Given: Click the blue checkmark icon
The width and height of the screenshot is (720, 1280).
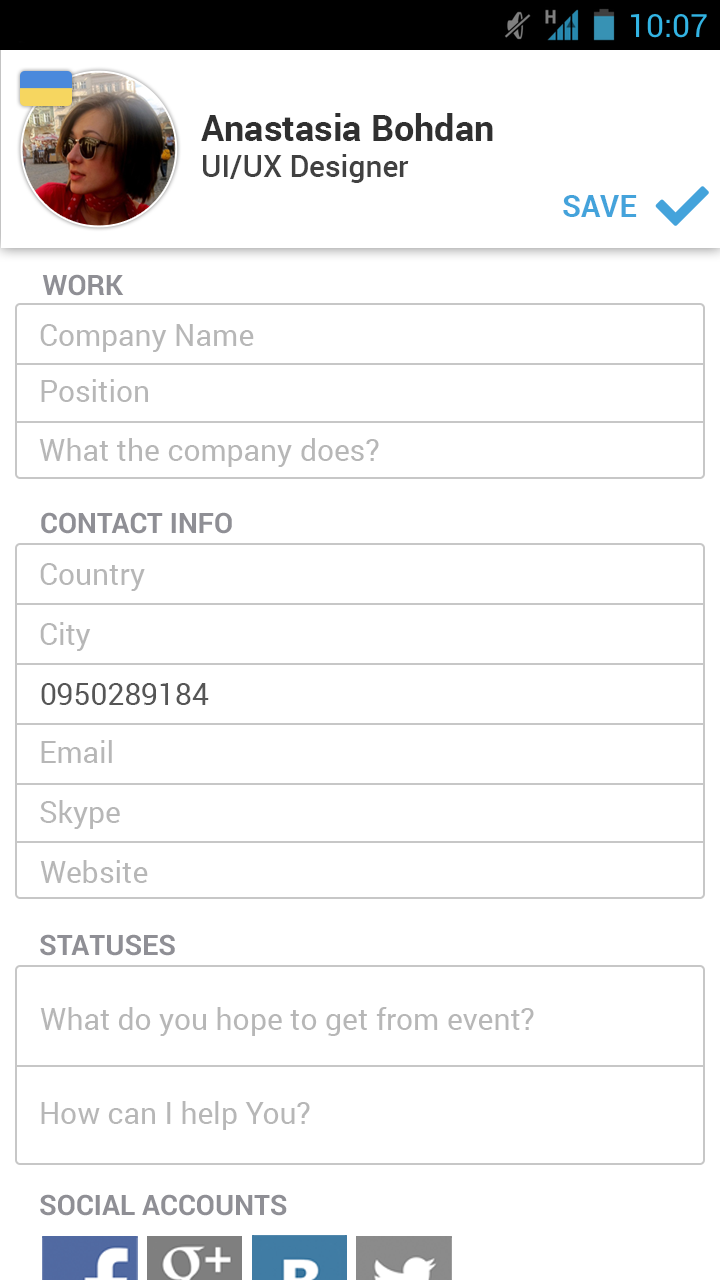Looking at the screenshot, I should coord(682,206).
